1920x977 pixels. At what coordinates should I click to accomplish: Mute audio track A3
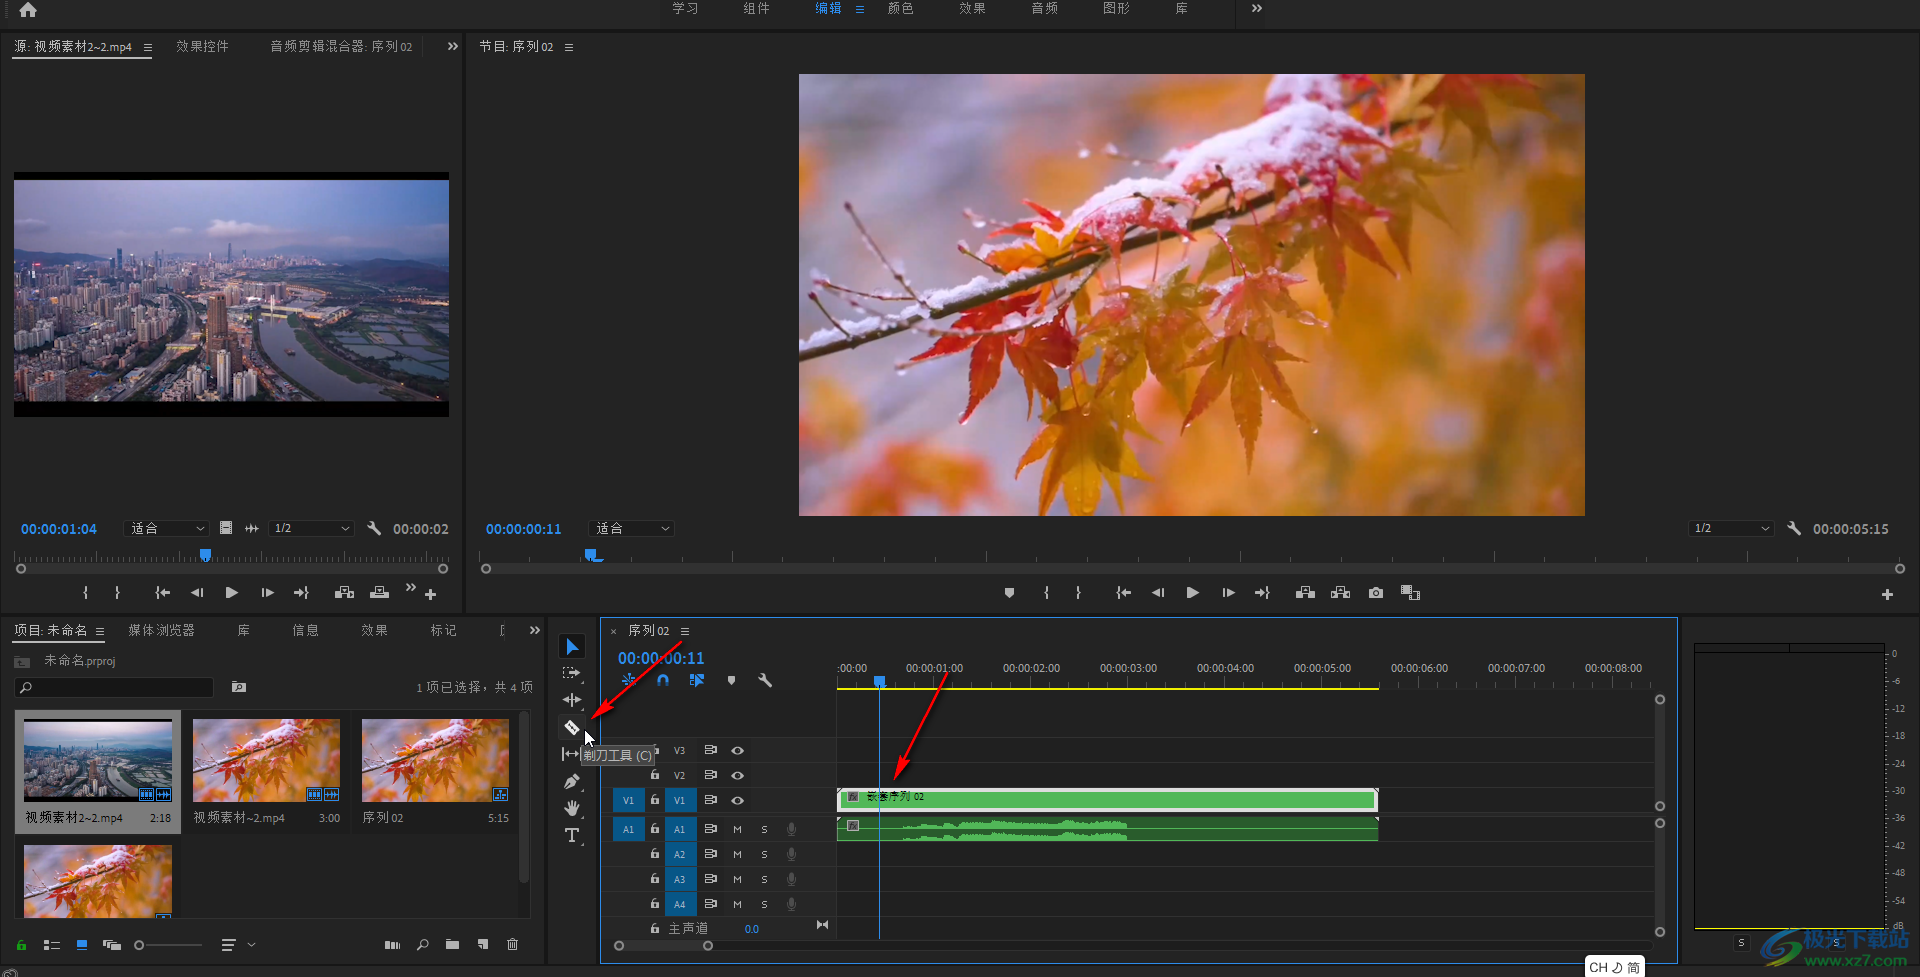click(737, 879)
